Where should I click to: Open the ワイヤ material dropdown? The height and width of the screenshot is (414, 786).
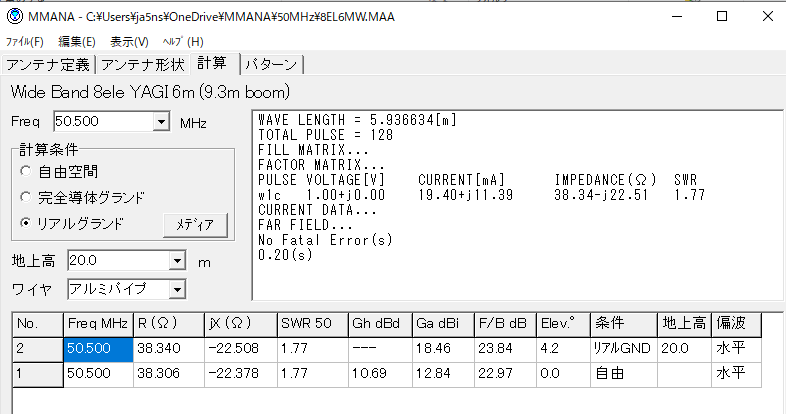click(177, 290)
